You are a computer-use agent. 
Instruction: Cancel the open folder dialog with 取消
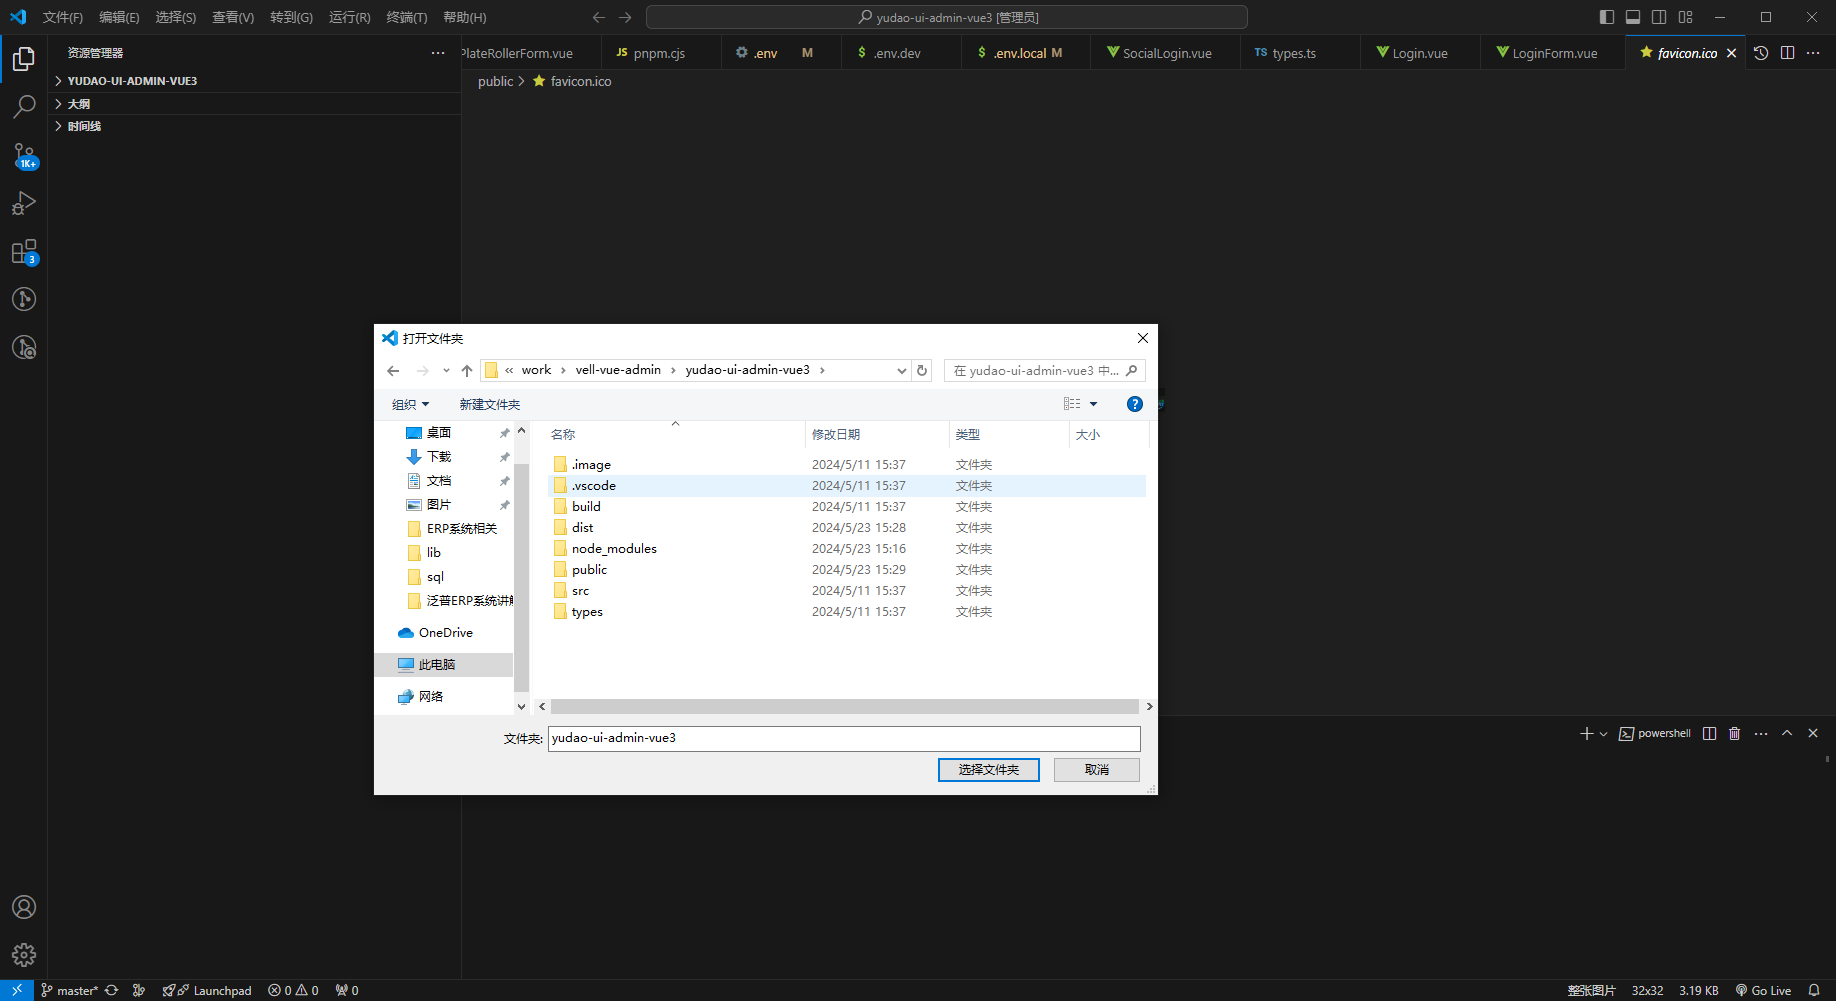point(1097,770)
